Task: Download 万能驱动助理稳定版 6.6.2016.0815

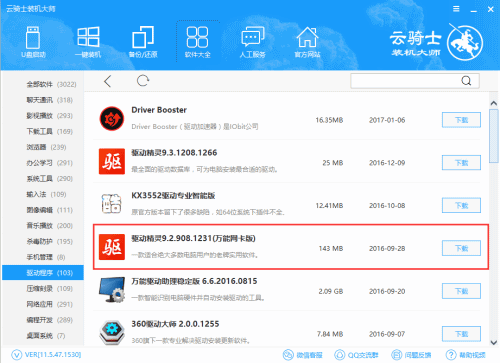Action: 461,291
